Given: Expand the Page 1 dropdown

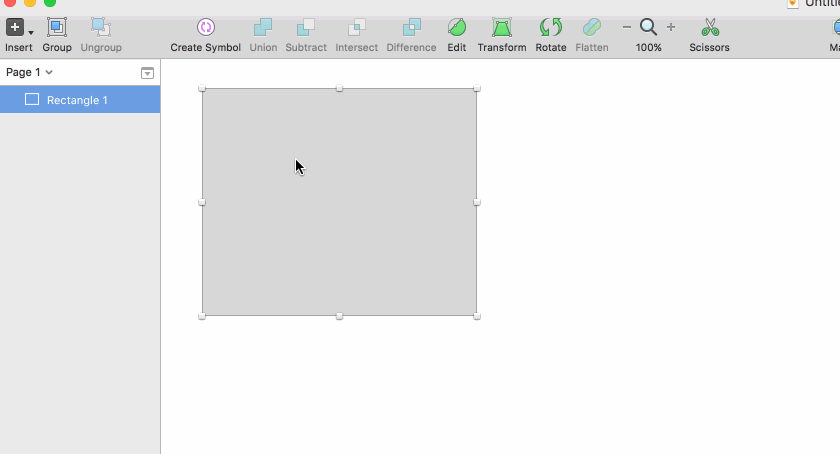Looking at the screenshot, I should (x=29, y=72).
